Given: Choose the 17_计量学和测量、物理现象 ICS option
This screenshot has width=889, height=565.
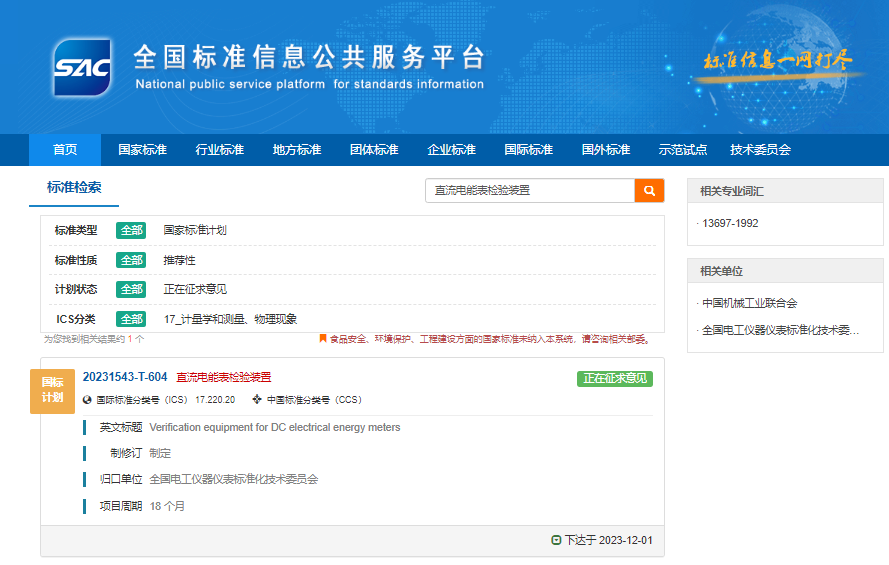Looking at the screenshot, I should (230, 319).
